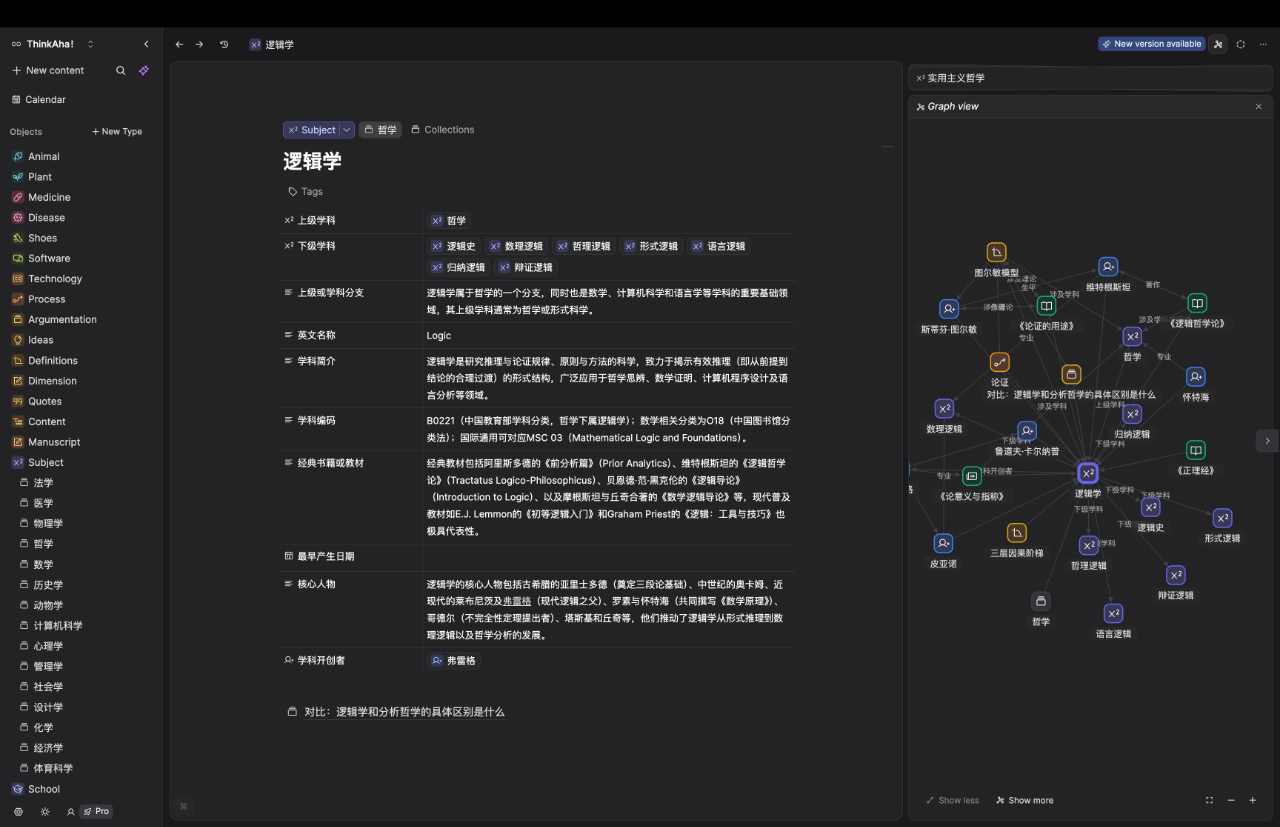Expand the right graph panel side arrow
The width and height of the screenshot is (1280, 827).
click(x=1267, y=440)
